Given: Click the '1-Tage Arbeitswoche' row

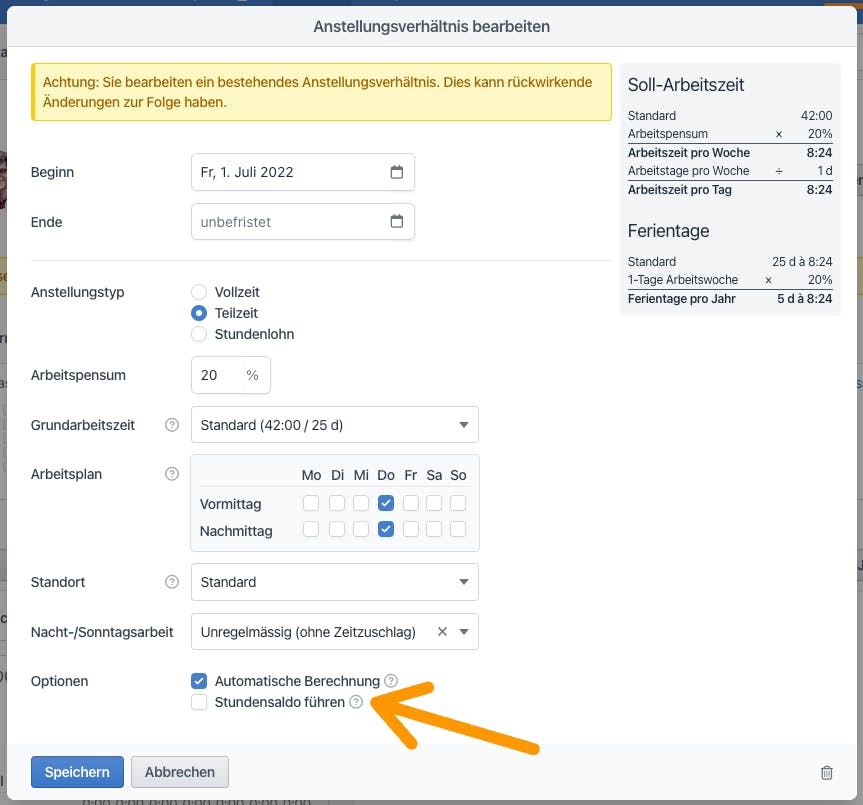Looking at the screenshot, I should 730,280.
